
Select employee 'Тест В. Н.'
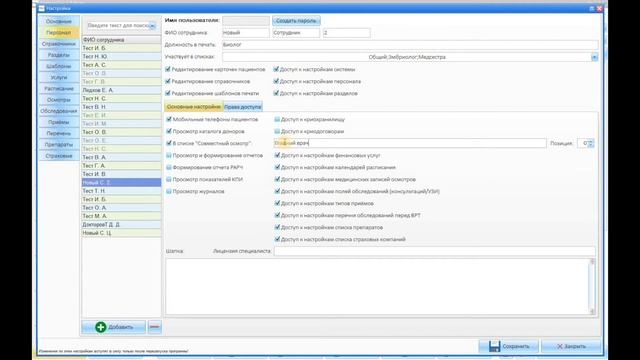pos(122,107)
